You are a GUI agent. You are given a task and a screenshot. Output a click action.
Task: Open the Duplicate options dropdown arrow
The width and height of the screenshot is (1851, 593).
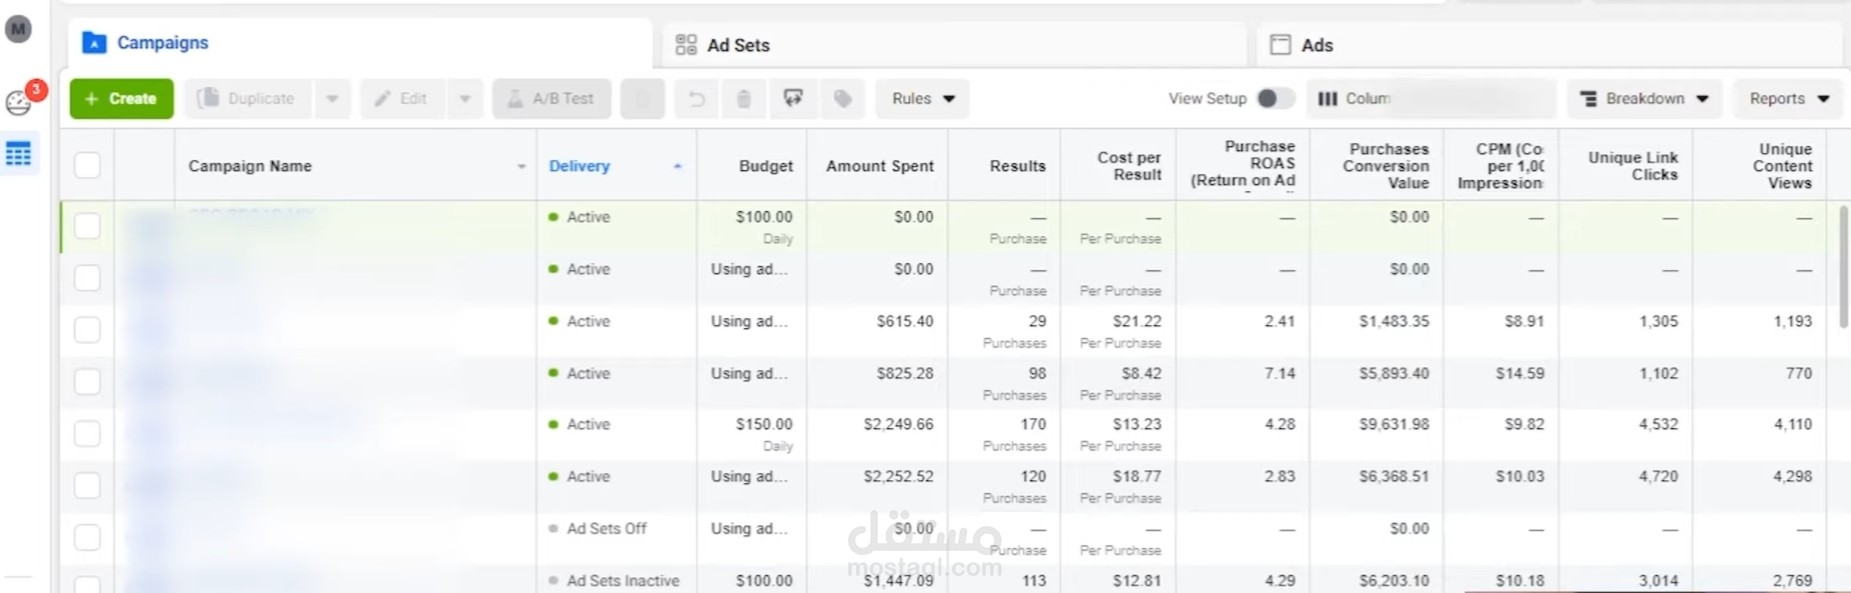332,99
